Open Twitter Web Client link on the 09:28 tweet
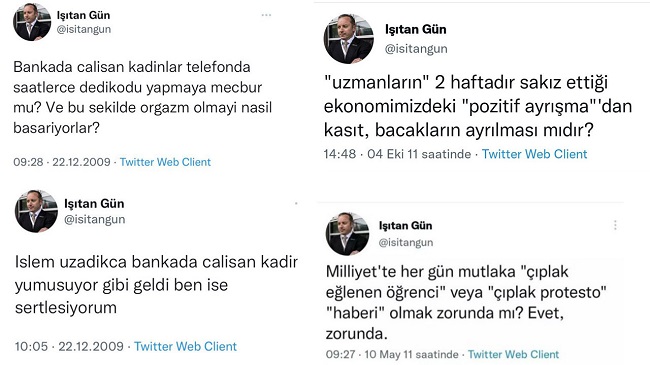Image resolution: width=650 pixels, height=365 pixels. tap(165, 162)
